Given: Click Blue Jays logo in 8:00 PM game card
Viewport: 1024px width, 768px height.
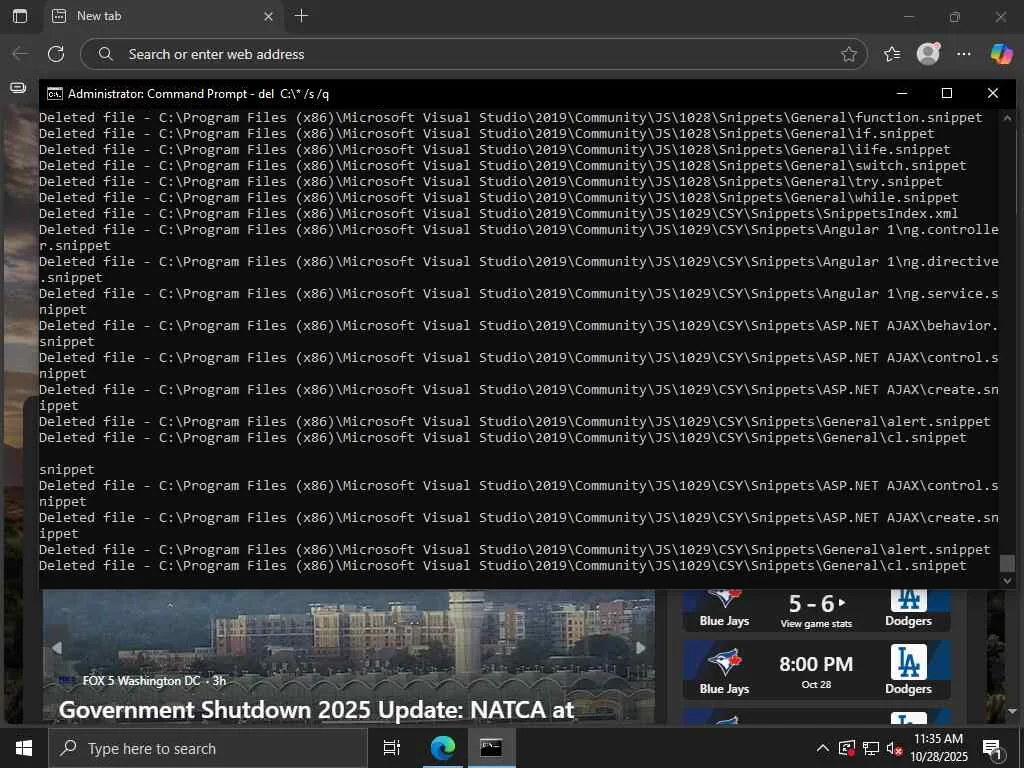Looking at the screenshot, I should coord(724,662).
